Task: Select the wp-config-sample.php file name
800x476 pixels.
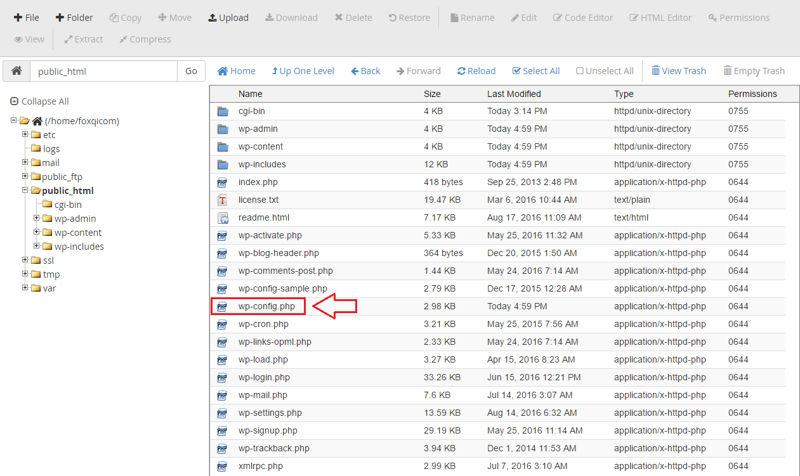Action: point(283,288)
